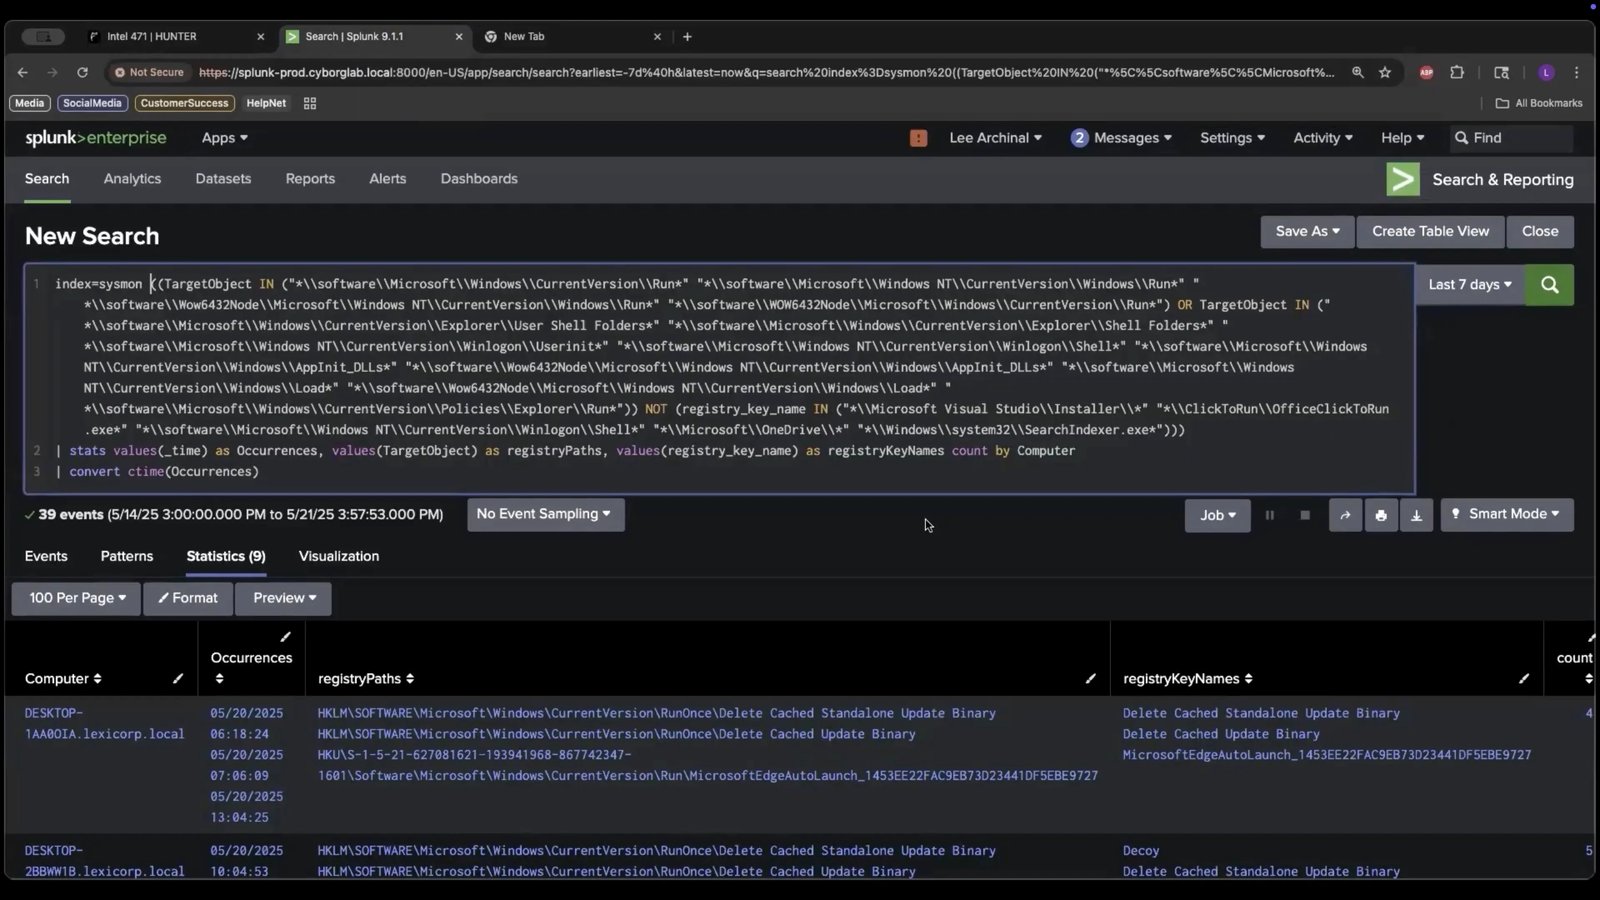This screenshot has width=1600, height=900.
Task: Stop the search job
Action: [x=1305, y=515]
